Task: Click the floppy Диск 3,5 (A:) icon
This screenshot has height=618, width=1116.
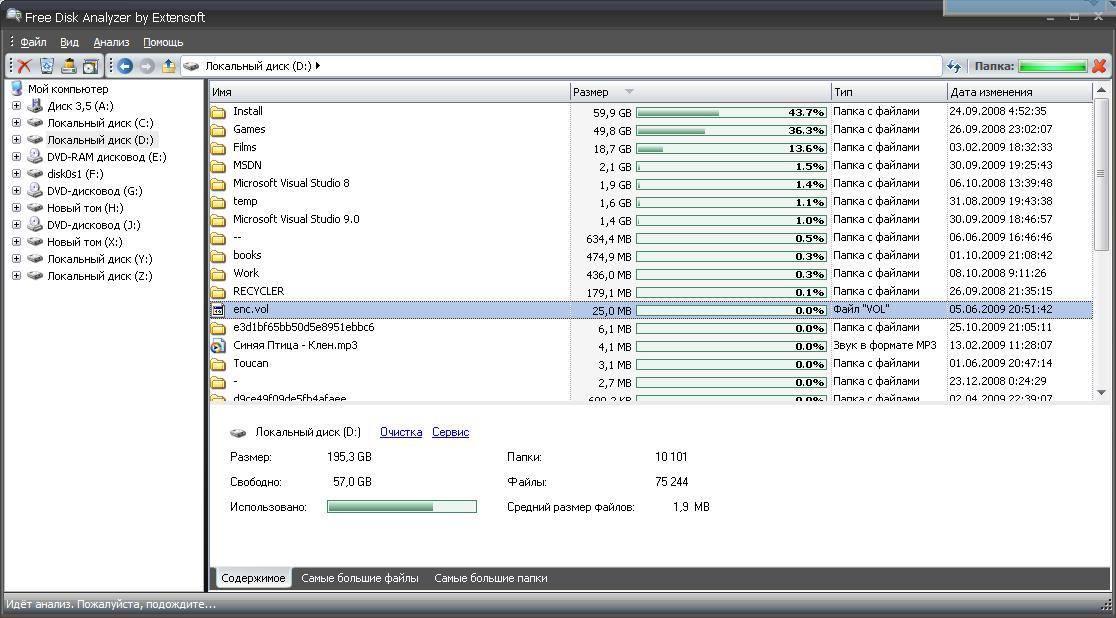Action: pos(35,106)
